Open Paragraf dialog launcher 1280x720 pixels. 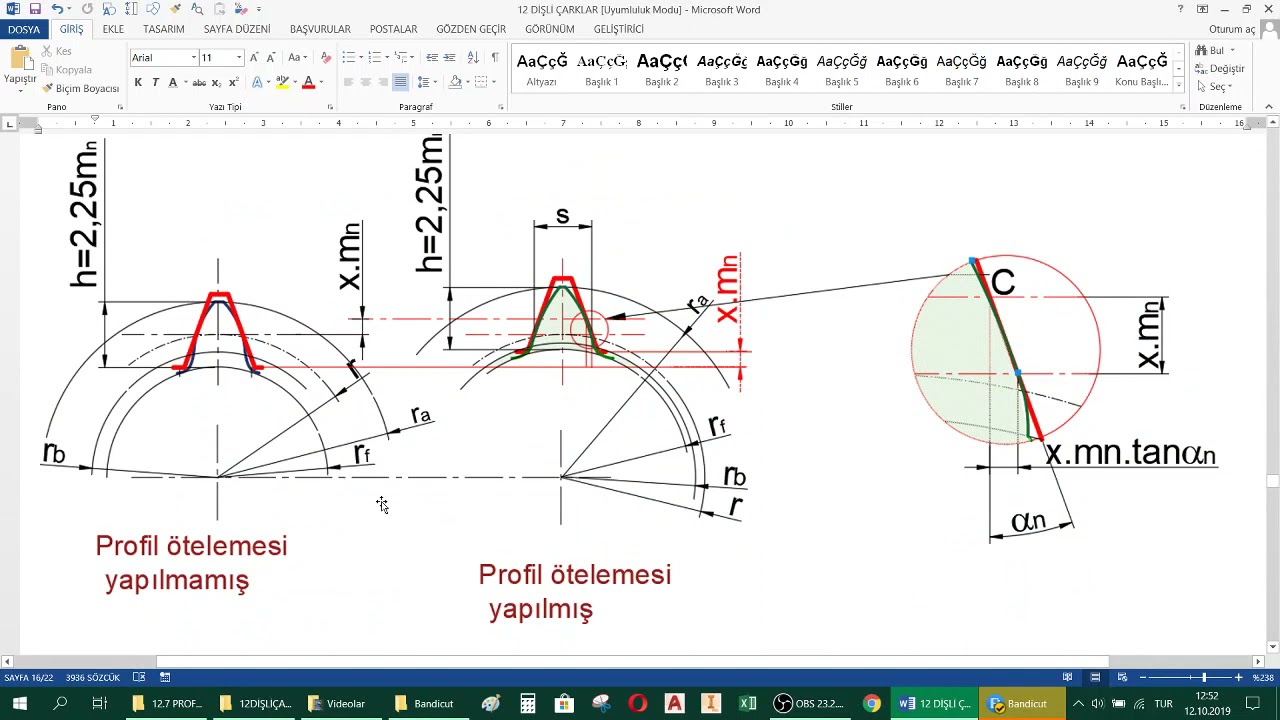(x=501, y=107)
